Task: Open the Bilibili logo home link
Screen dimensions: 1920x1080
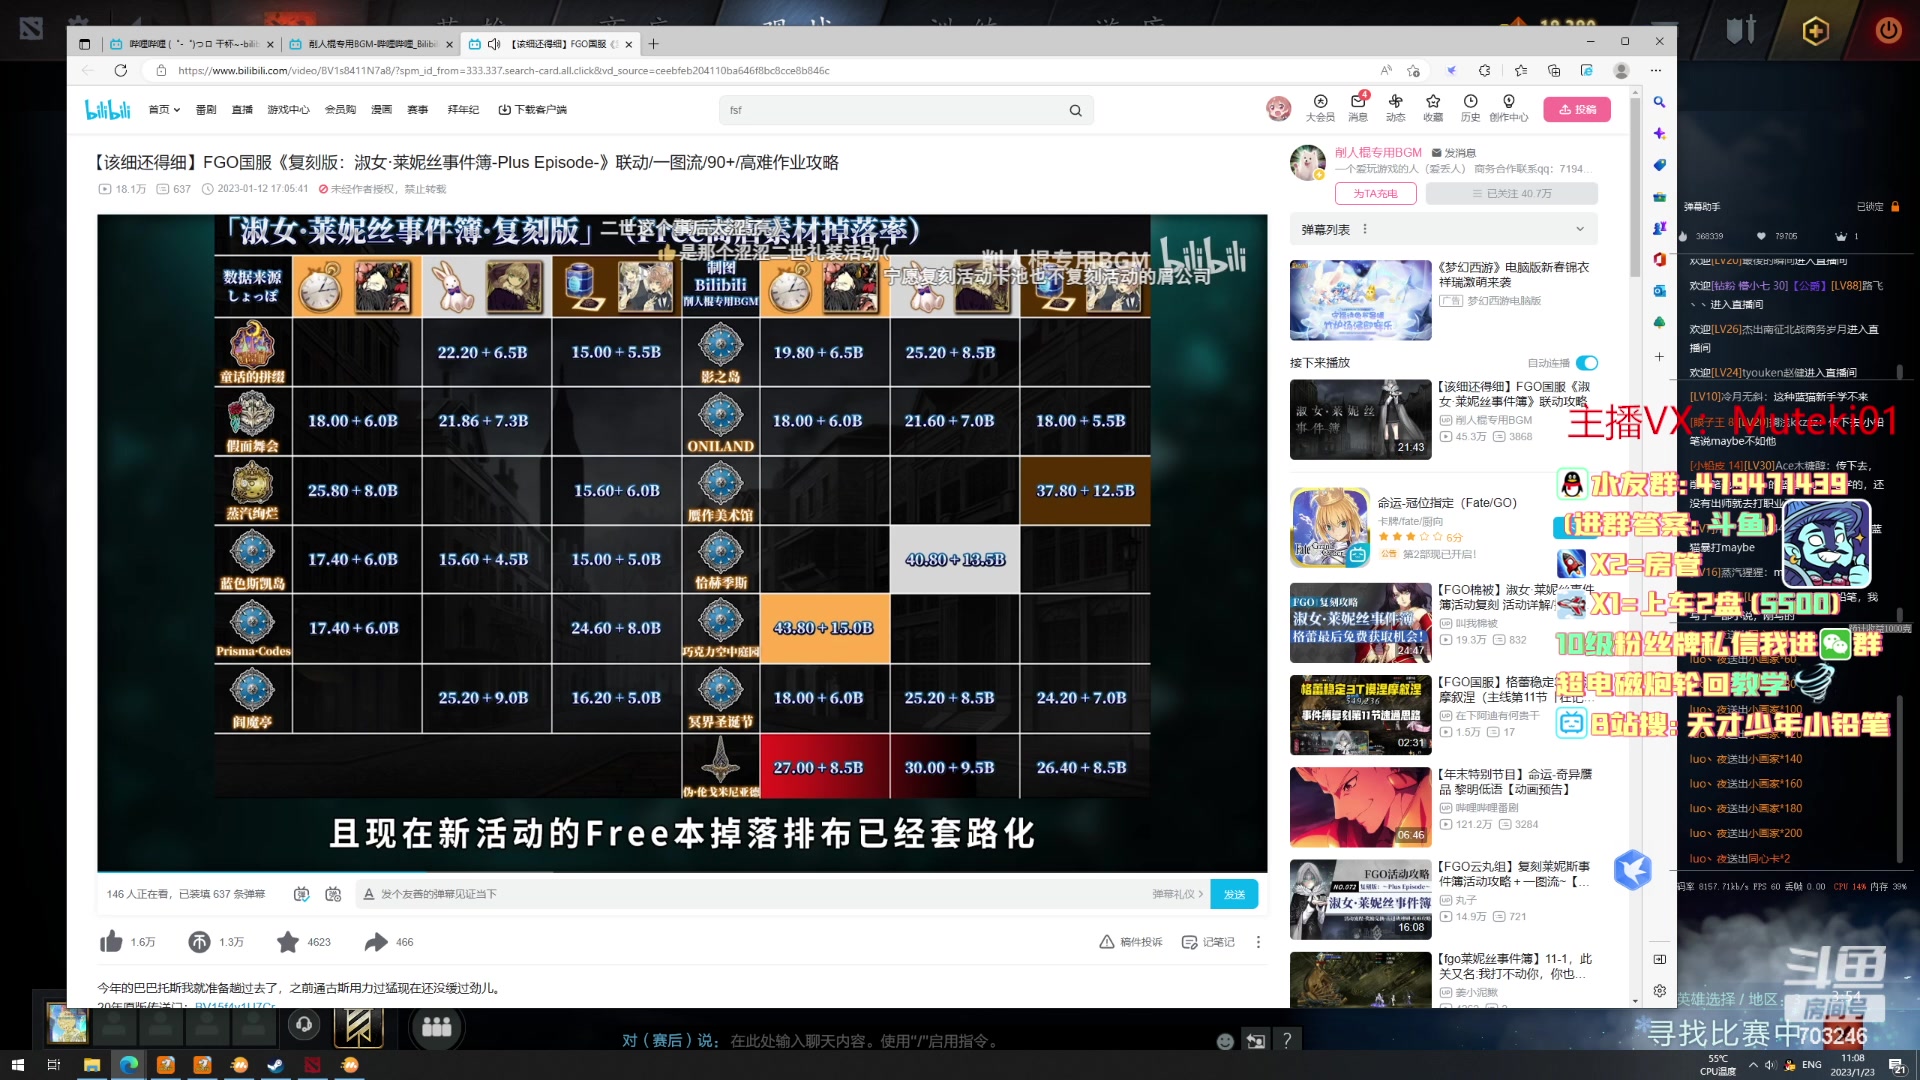Action: [x=107, y=110]
